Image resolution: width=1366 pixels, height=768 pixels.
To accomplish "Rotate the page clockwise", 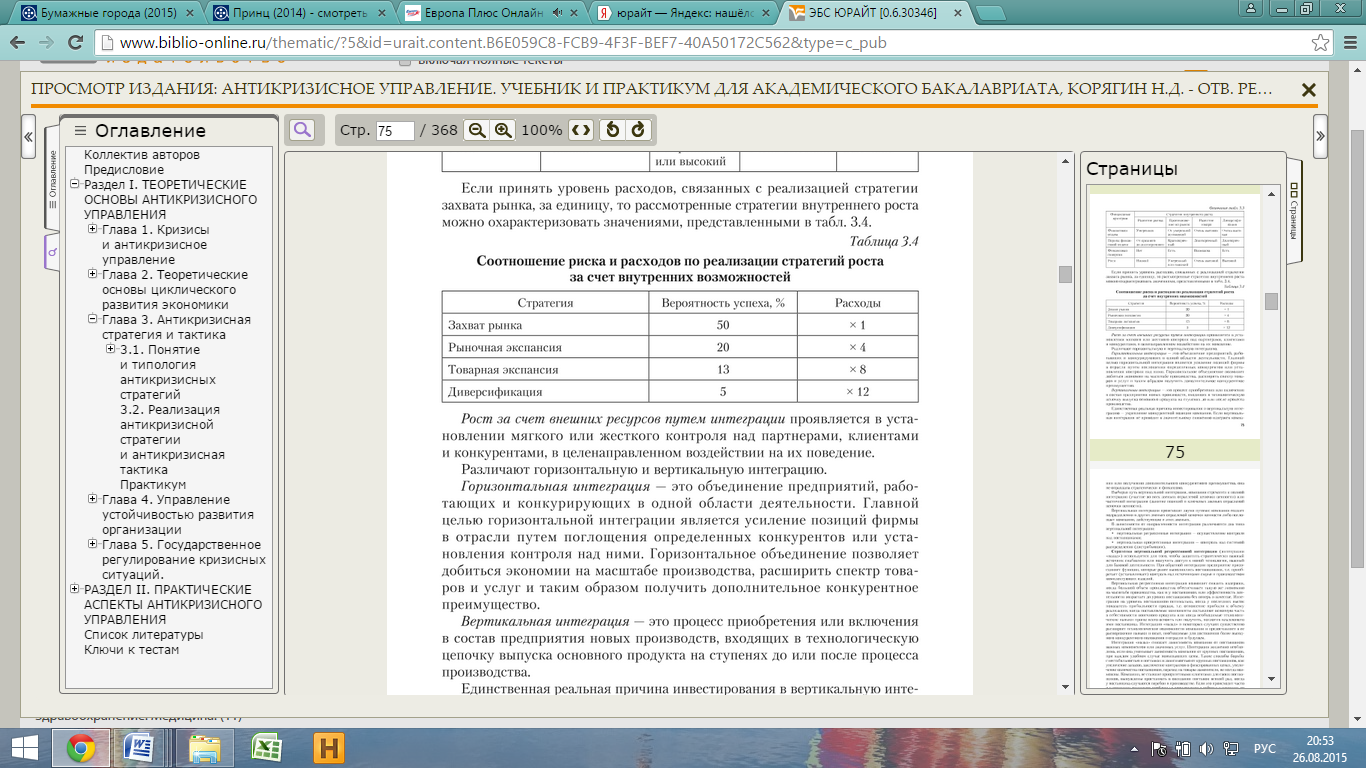I will 638,130.
